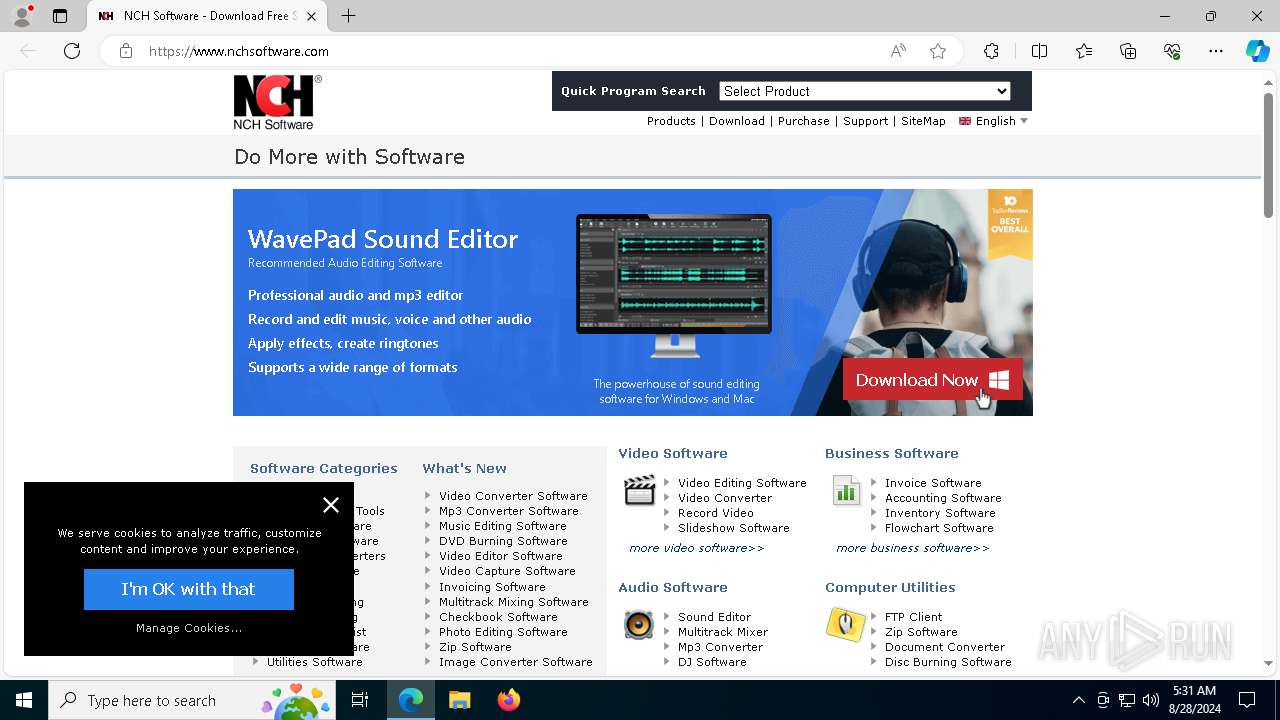View site information lock icon

tap(126, 51)
